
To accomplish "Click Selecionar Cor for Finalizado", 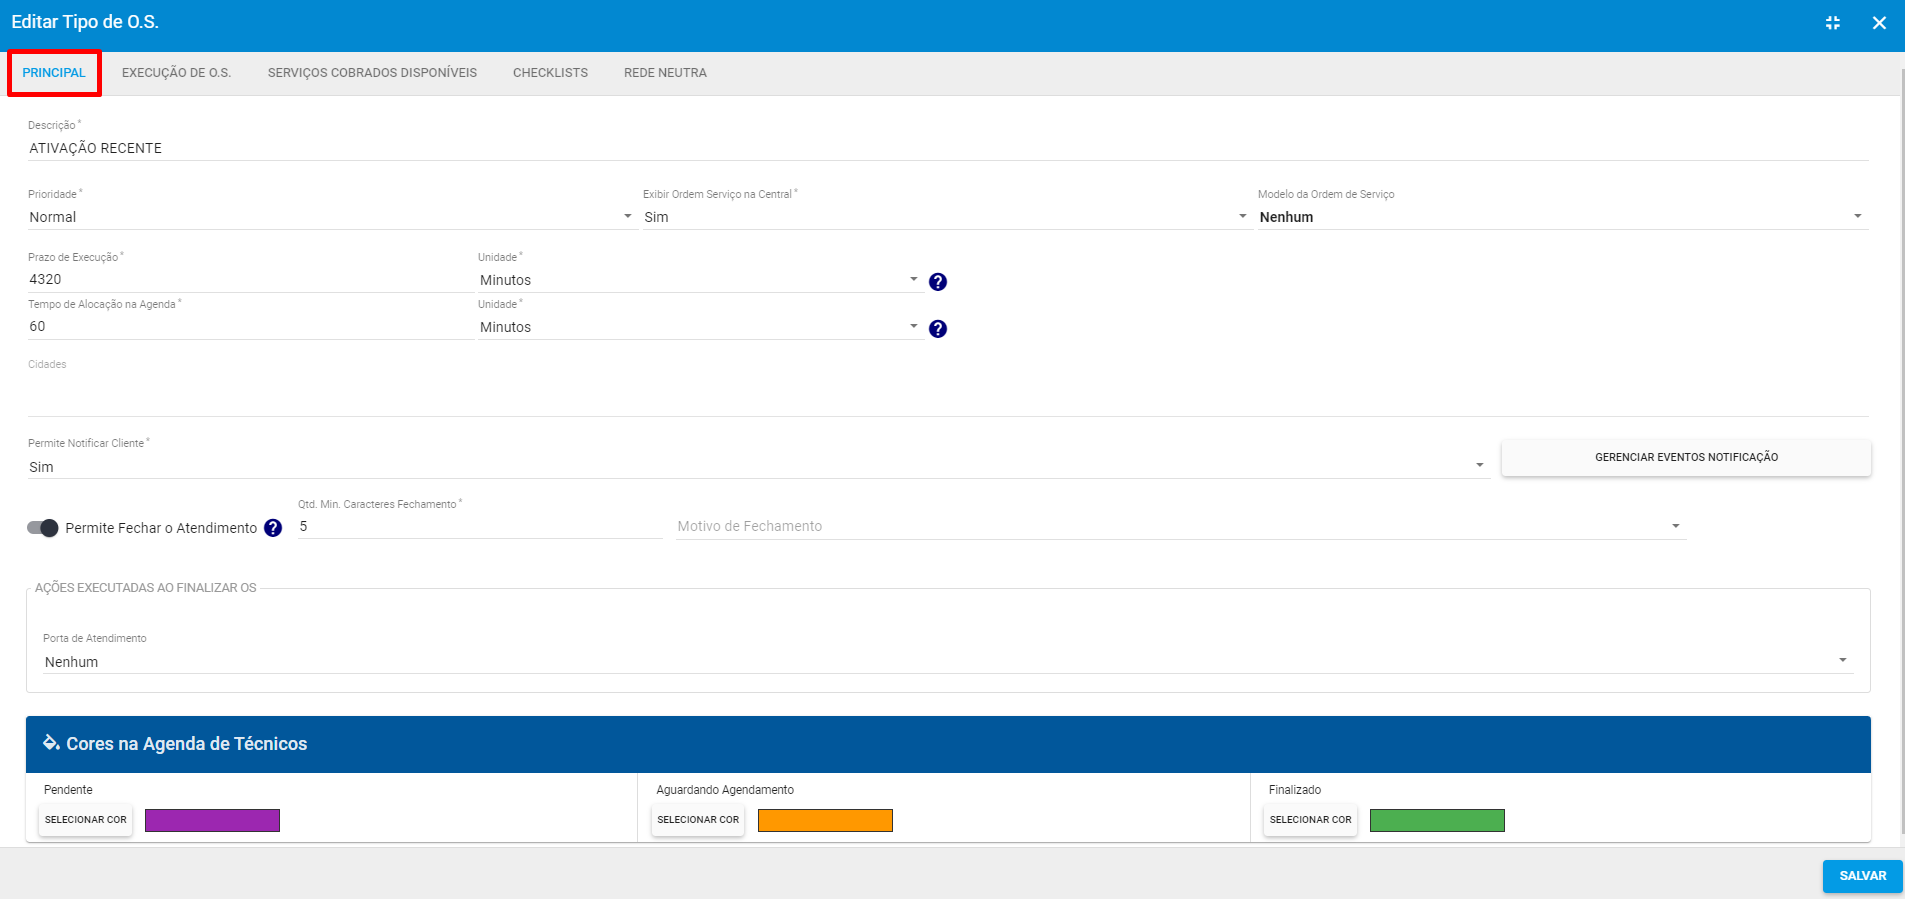I will click(1310, 820).
